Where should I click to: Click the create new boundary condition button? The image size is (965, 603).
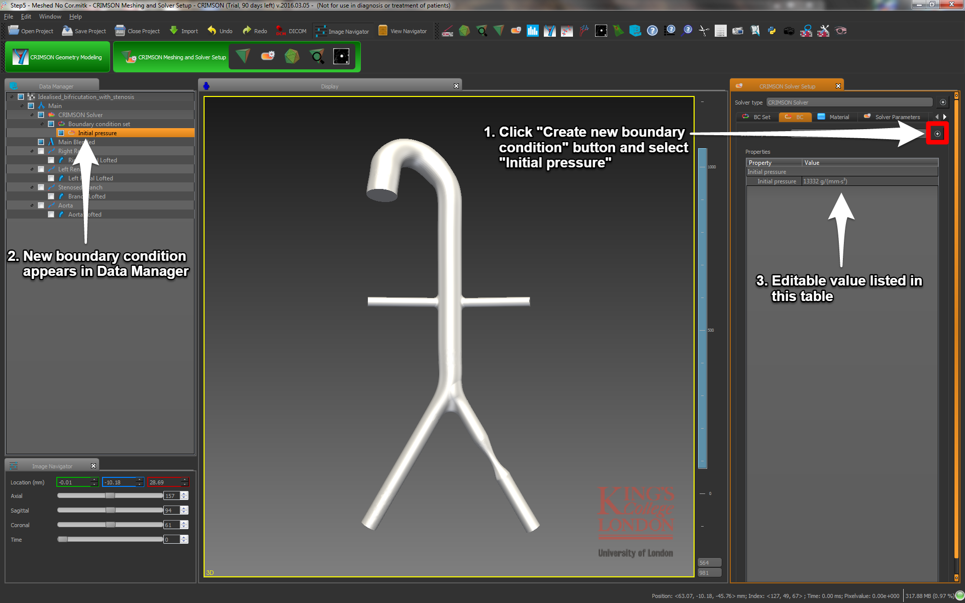937,133
